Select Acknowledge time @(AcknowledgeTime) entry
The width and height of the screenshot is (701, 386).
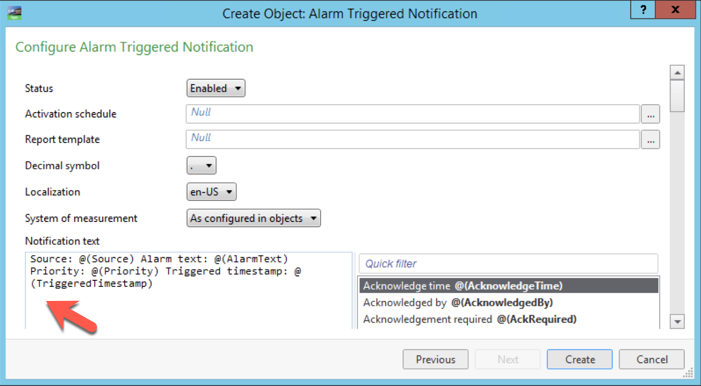pos(509,286)
